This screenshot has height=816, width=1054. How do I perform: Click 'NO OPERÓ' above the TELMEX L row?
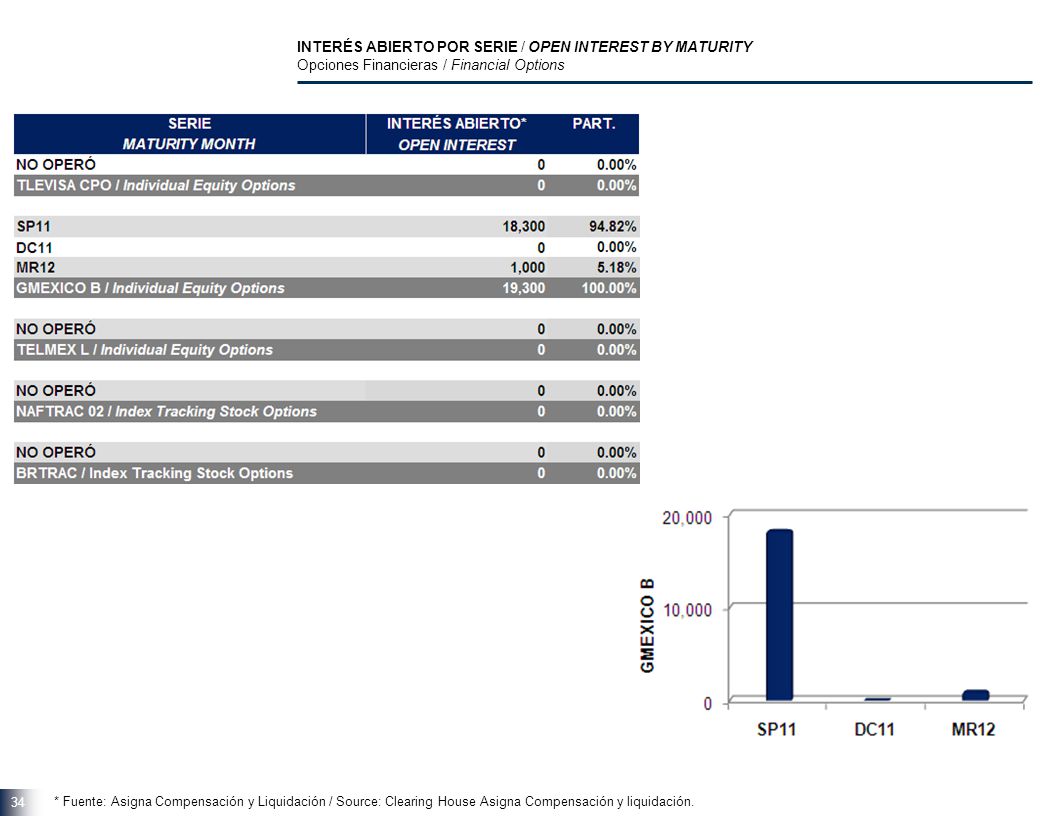tap(56, 329)
